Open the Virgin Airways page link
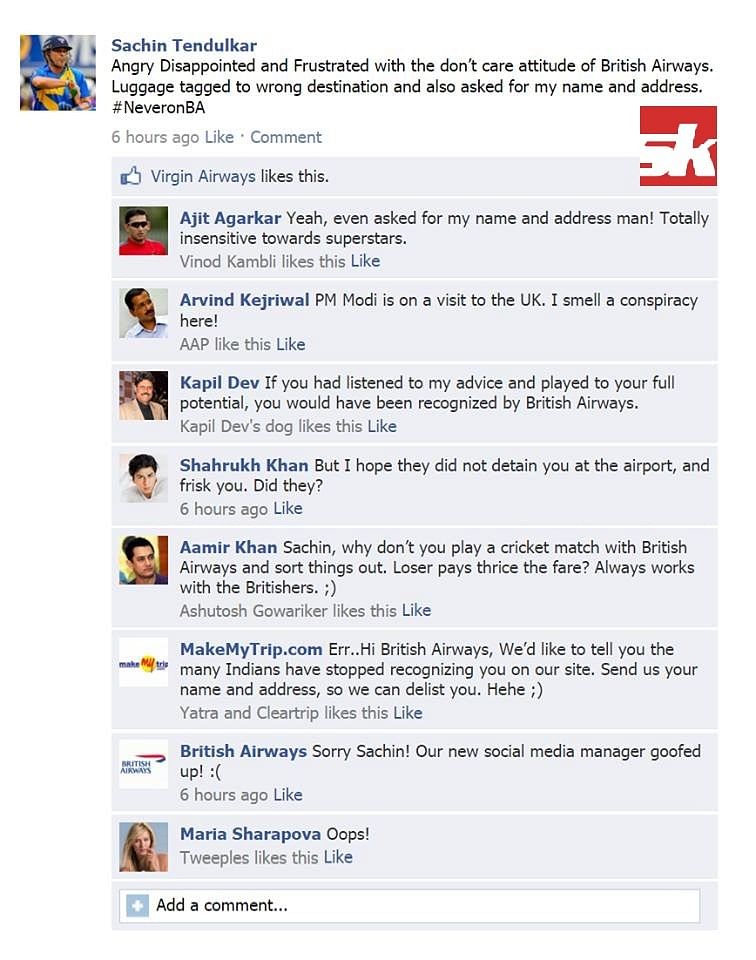 (x=203, y=176)
